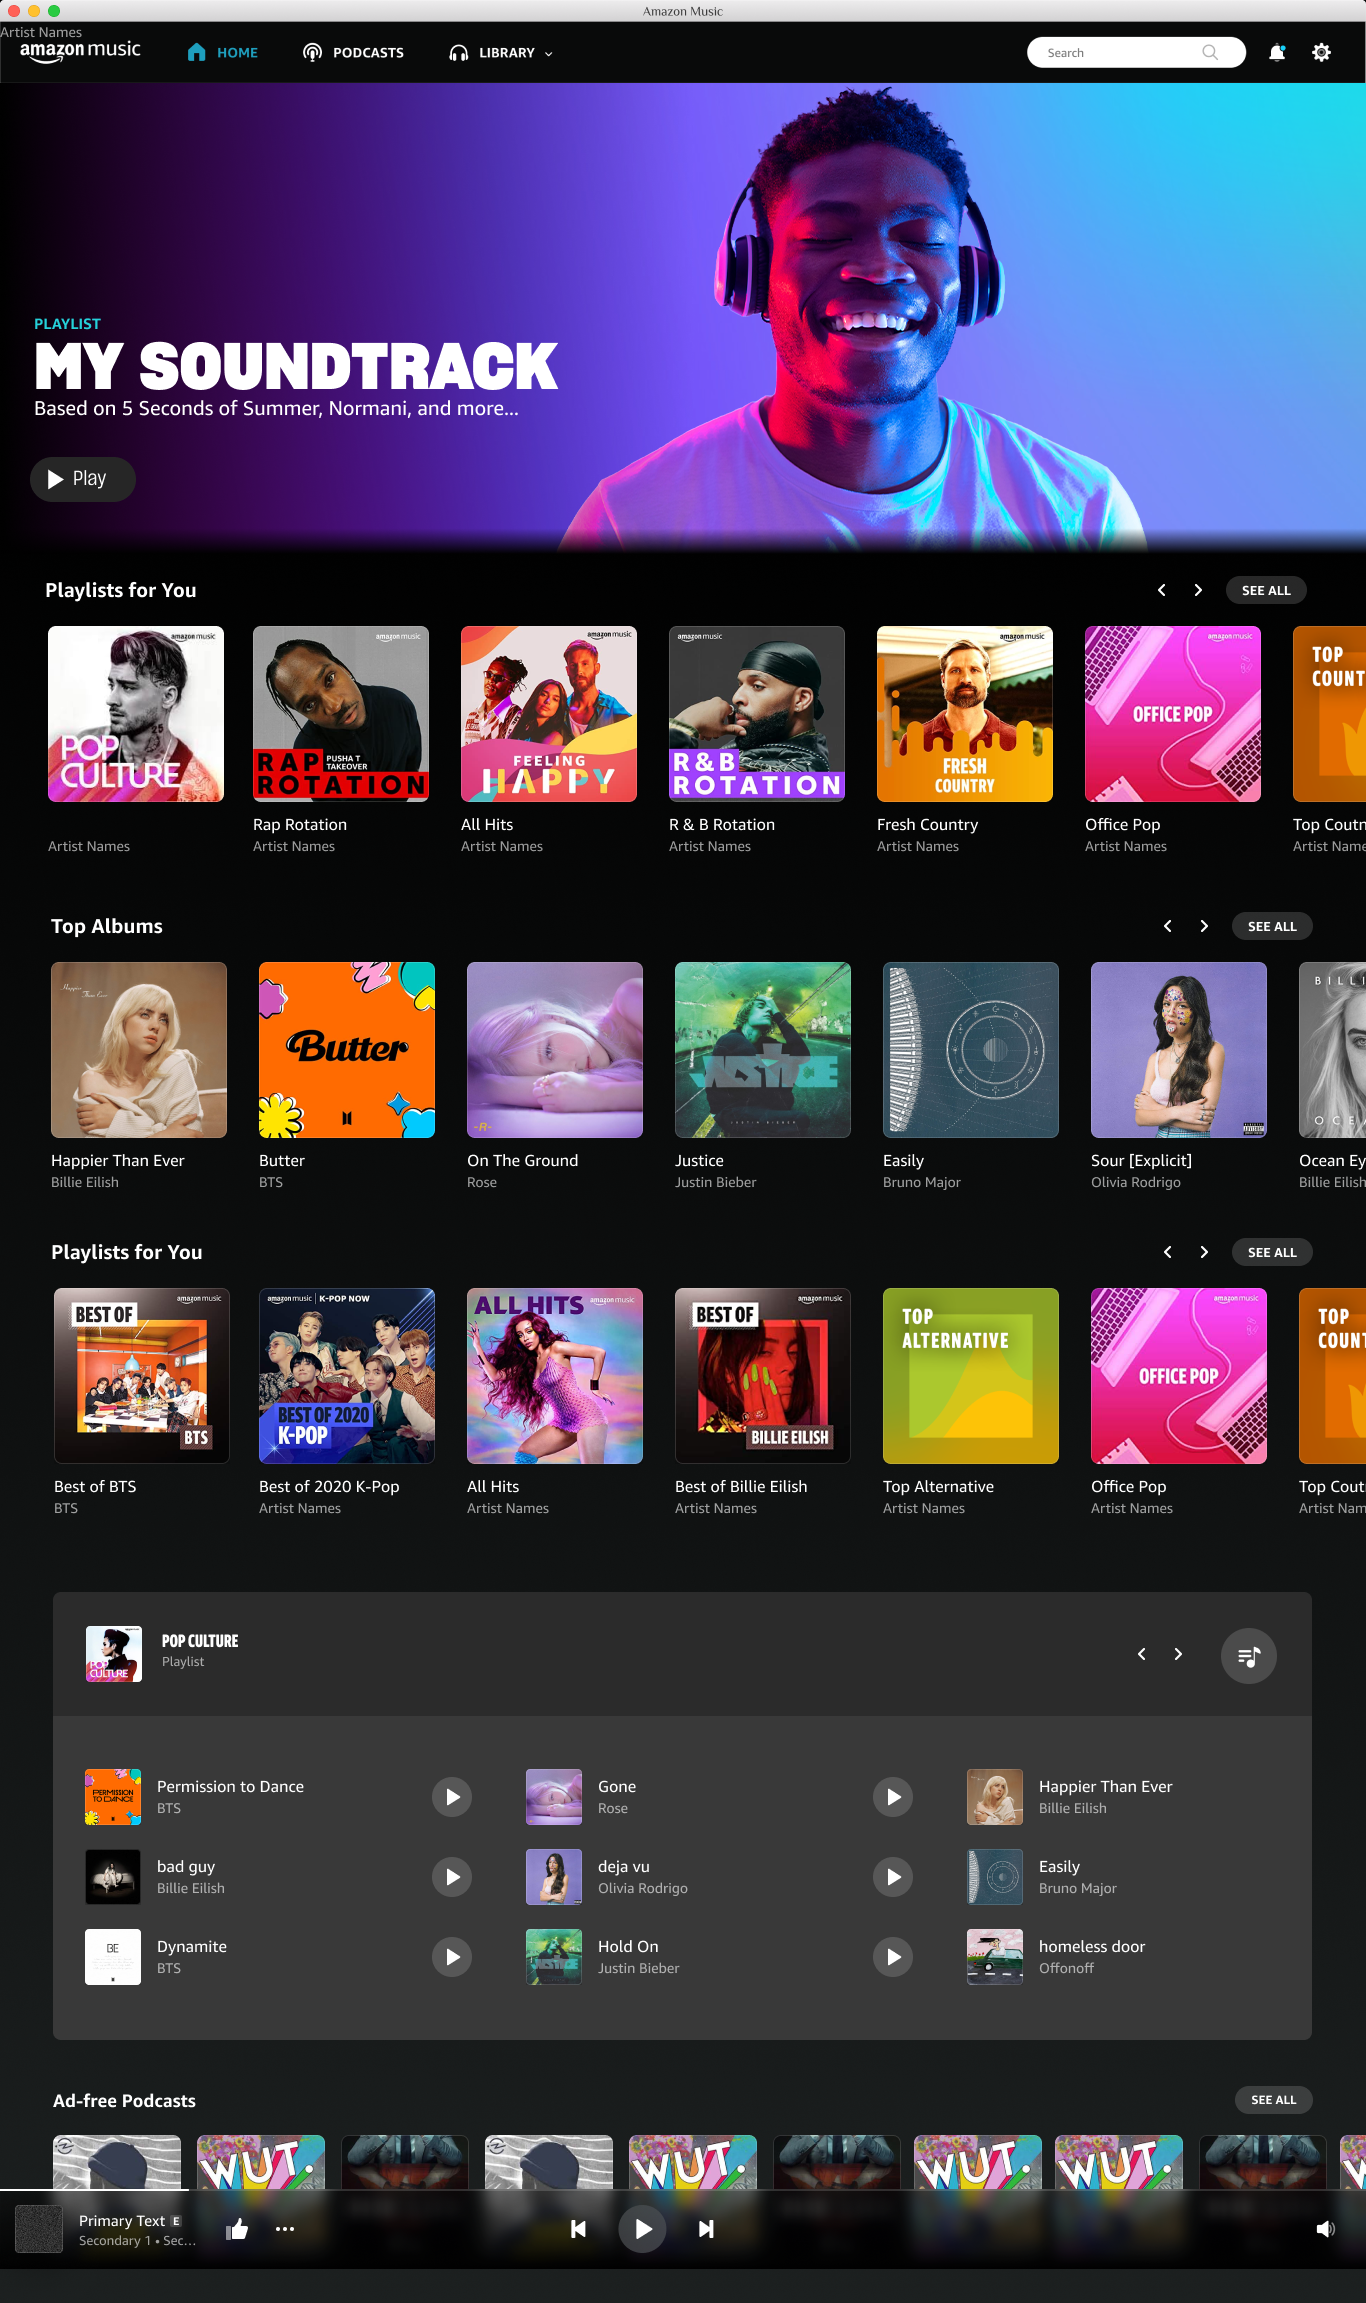1366x2303 pixels.
Task: Open Pop Culture playlist queue icon
Action: click(1248, 1656)
